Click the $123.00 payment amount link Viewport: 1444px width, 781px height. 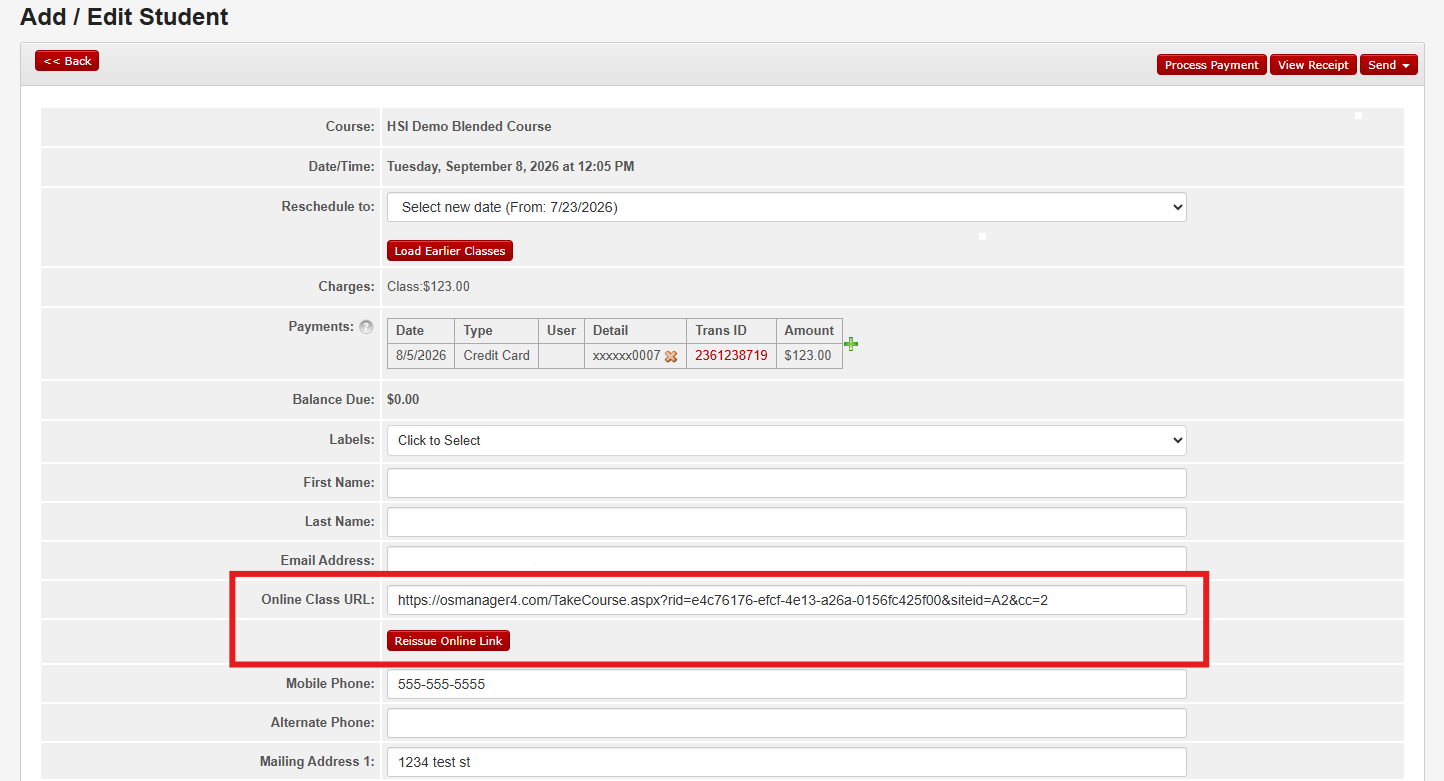[x=807, y=355]
